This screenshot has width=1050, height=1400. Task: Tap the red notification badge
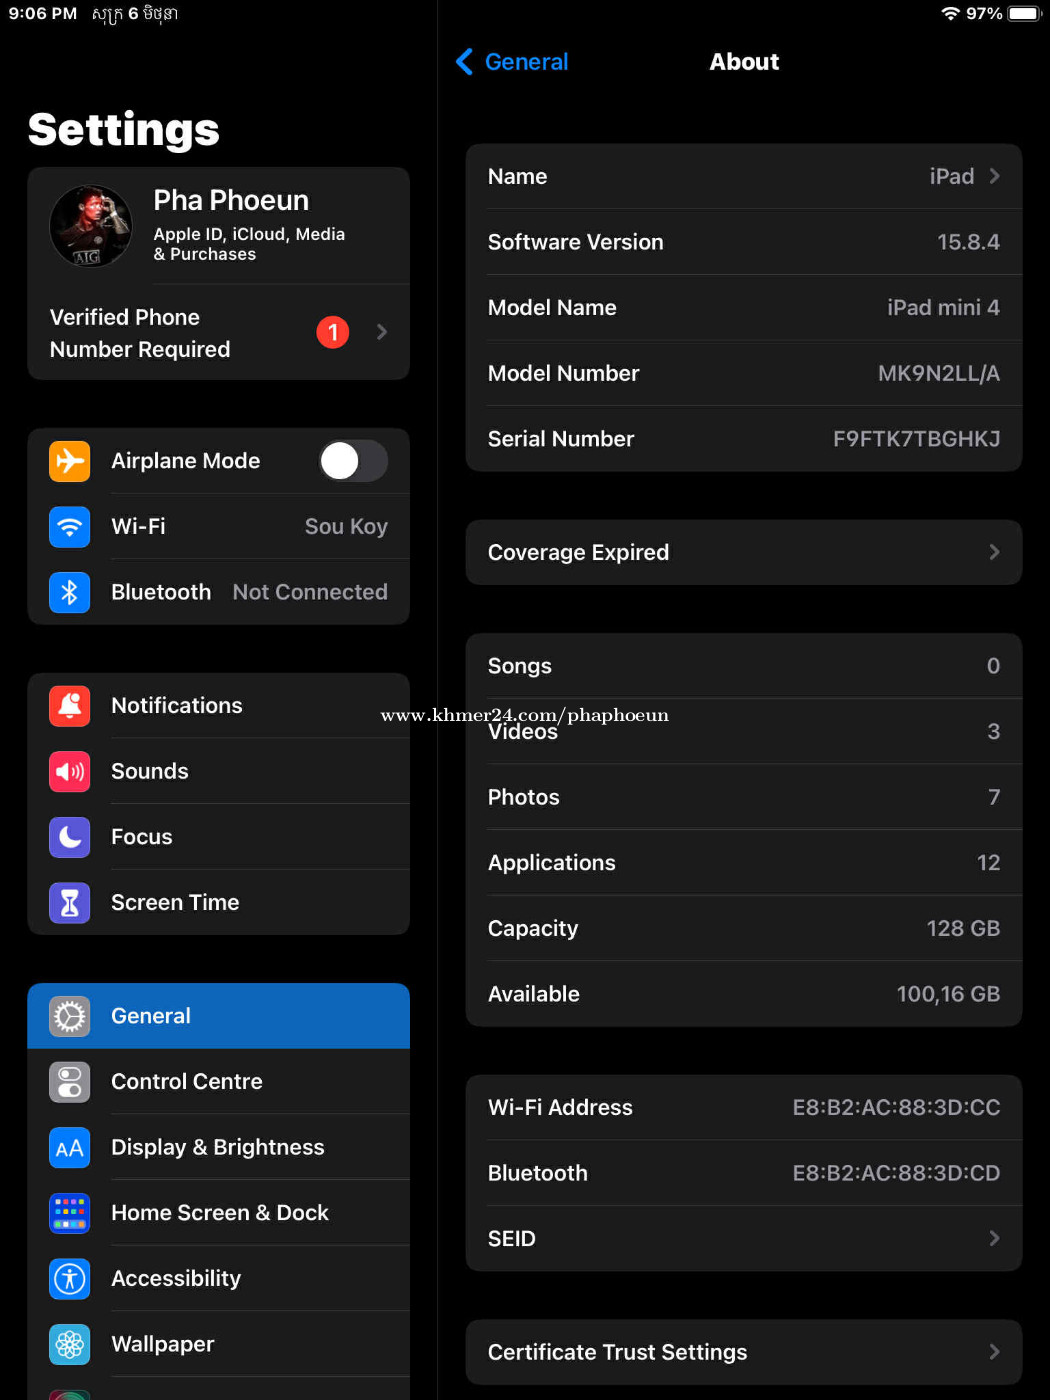333,332
